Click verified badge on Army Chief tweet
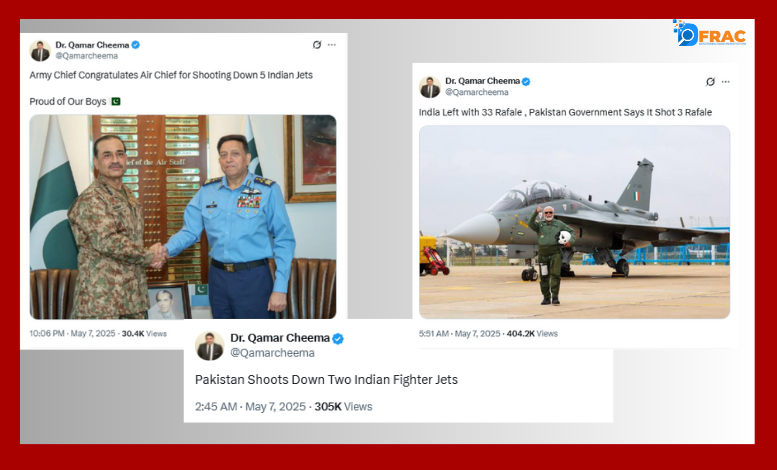 pyautogui.click(x=135, y=45)
